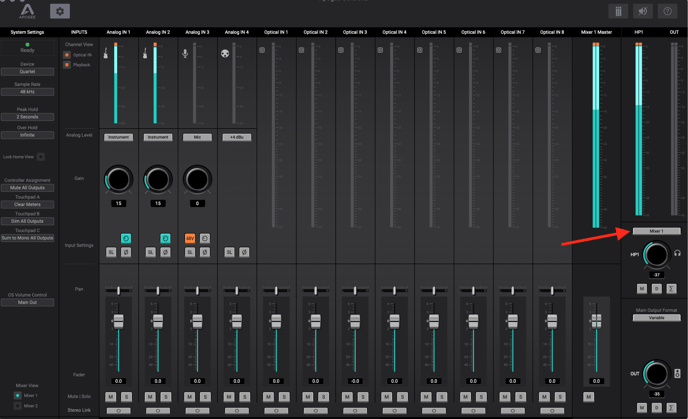Click Touchpad A Clear Meters button
The height and width of the screenshot is (419, 688).
[27, 204]
